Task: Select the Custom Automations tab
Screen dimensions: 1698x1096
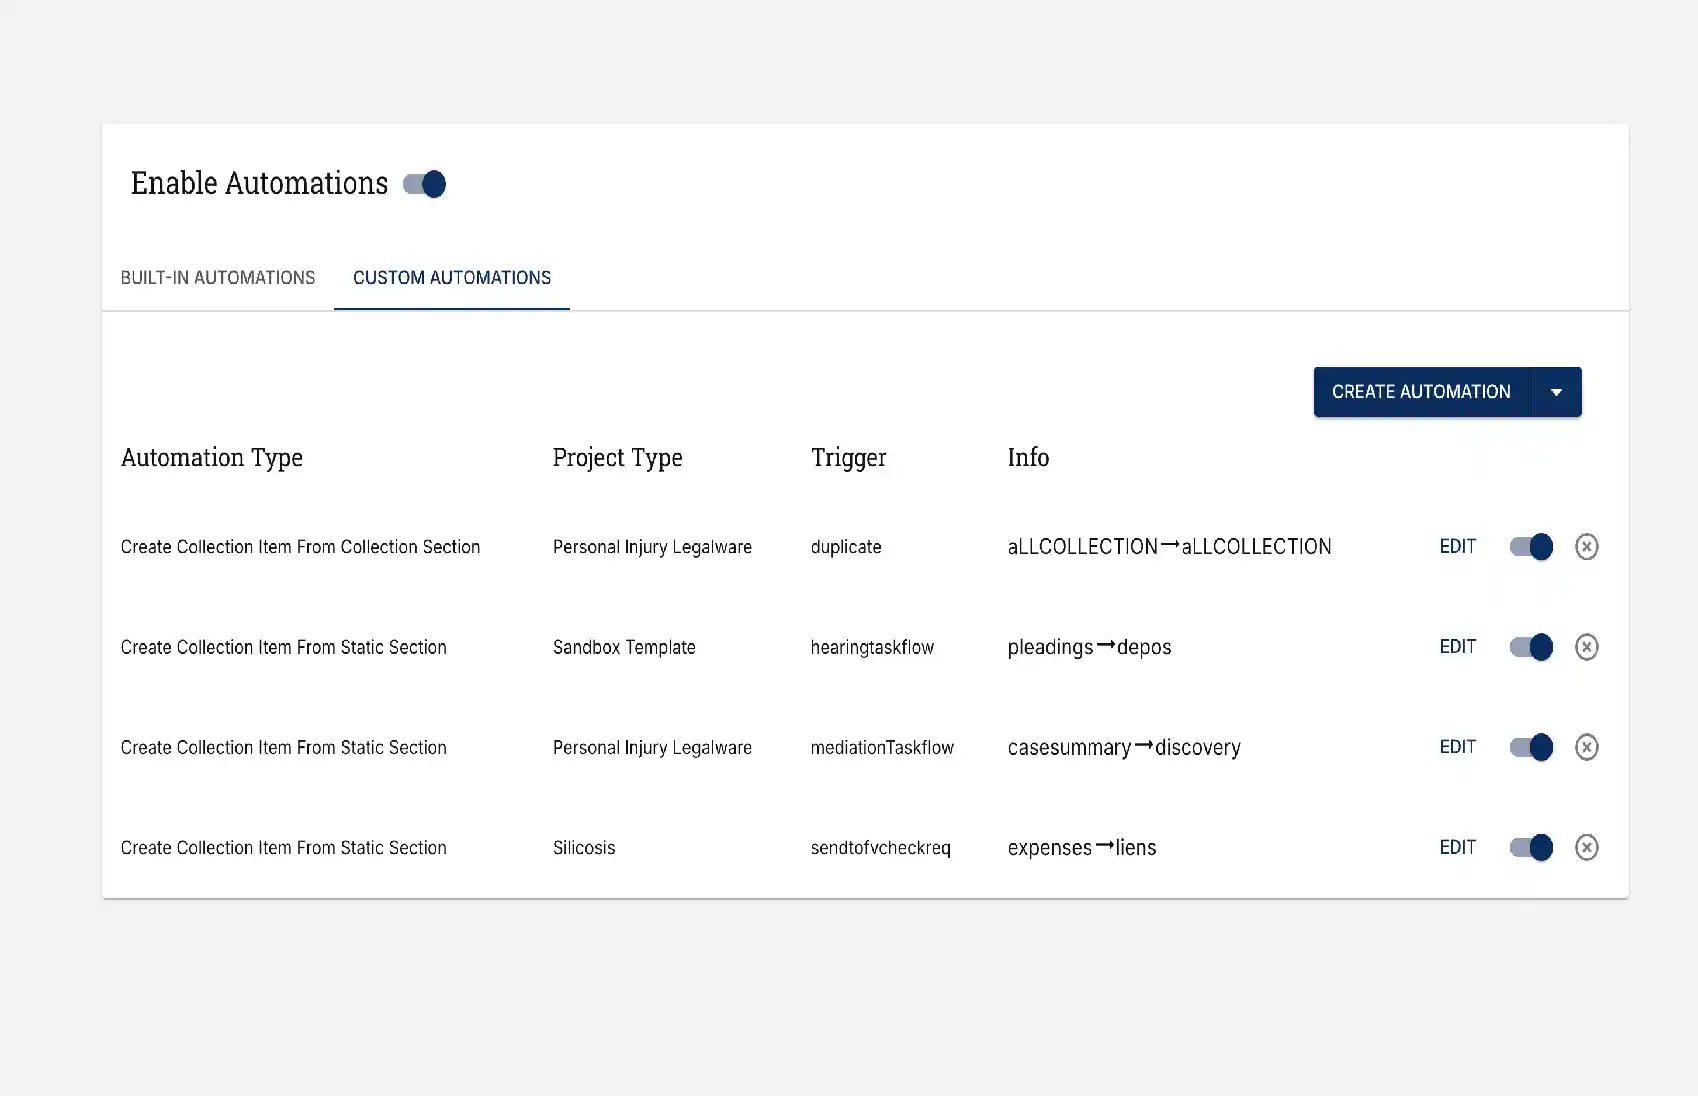Action: tap(452, 278)
